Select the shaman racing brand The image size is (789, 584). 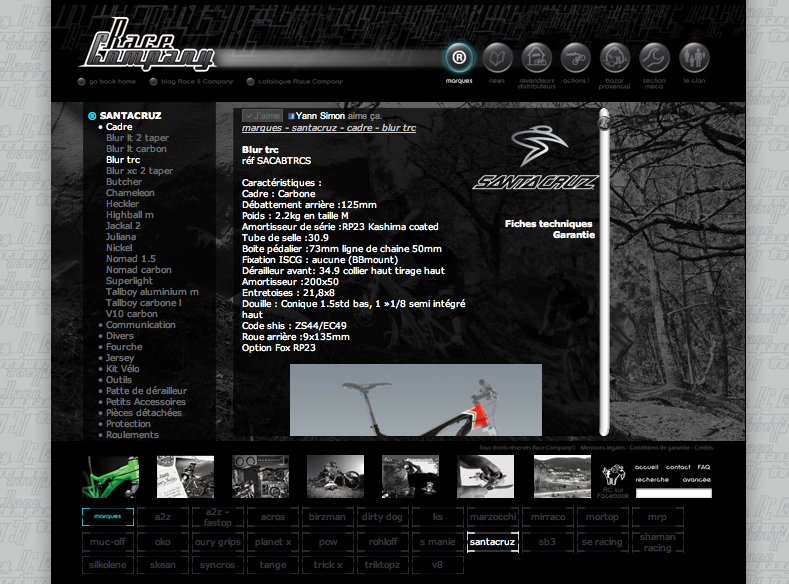[x=658, y=542]
